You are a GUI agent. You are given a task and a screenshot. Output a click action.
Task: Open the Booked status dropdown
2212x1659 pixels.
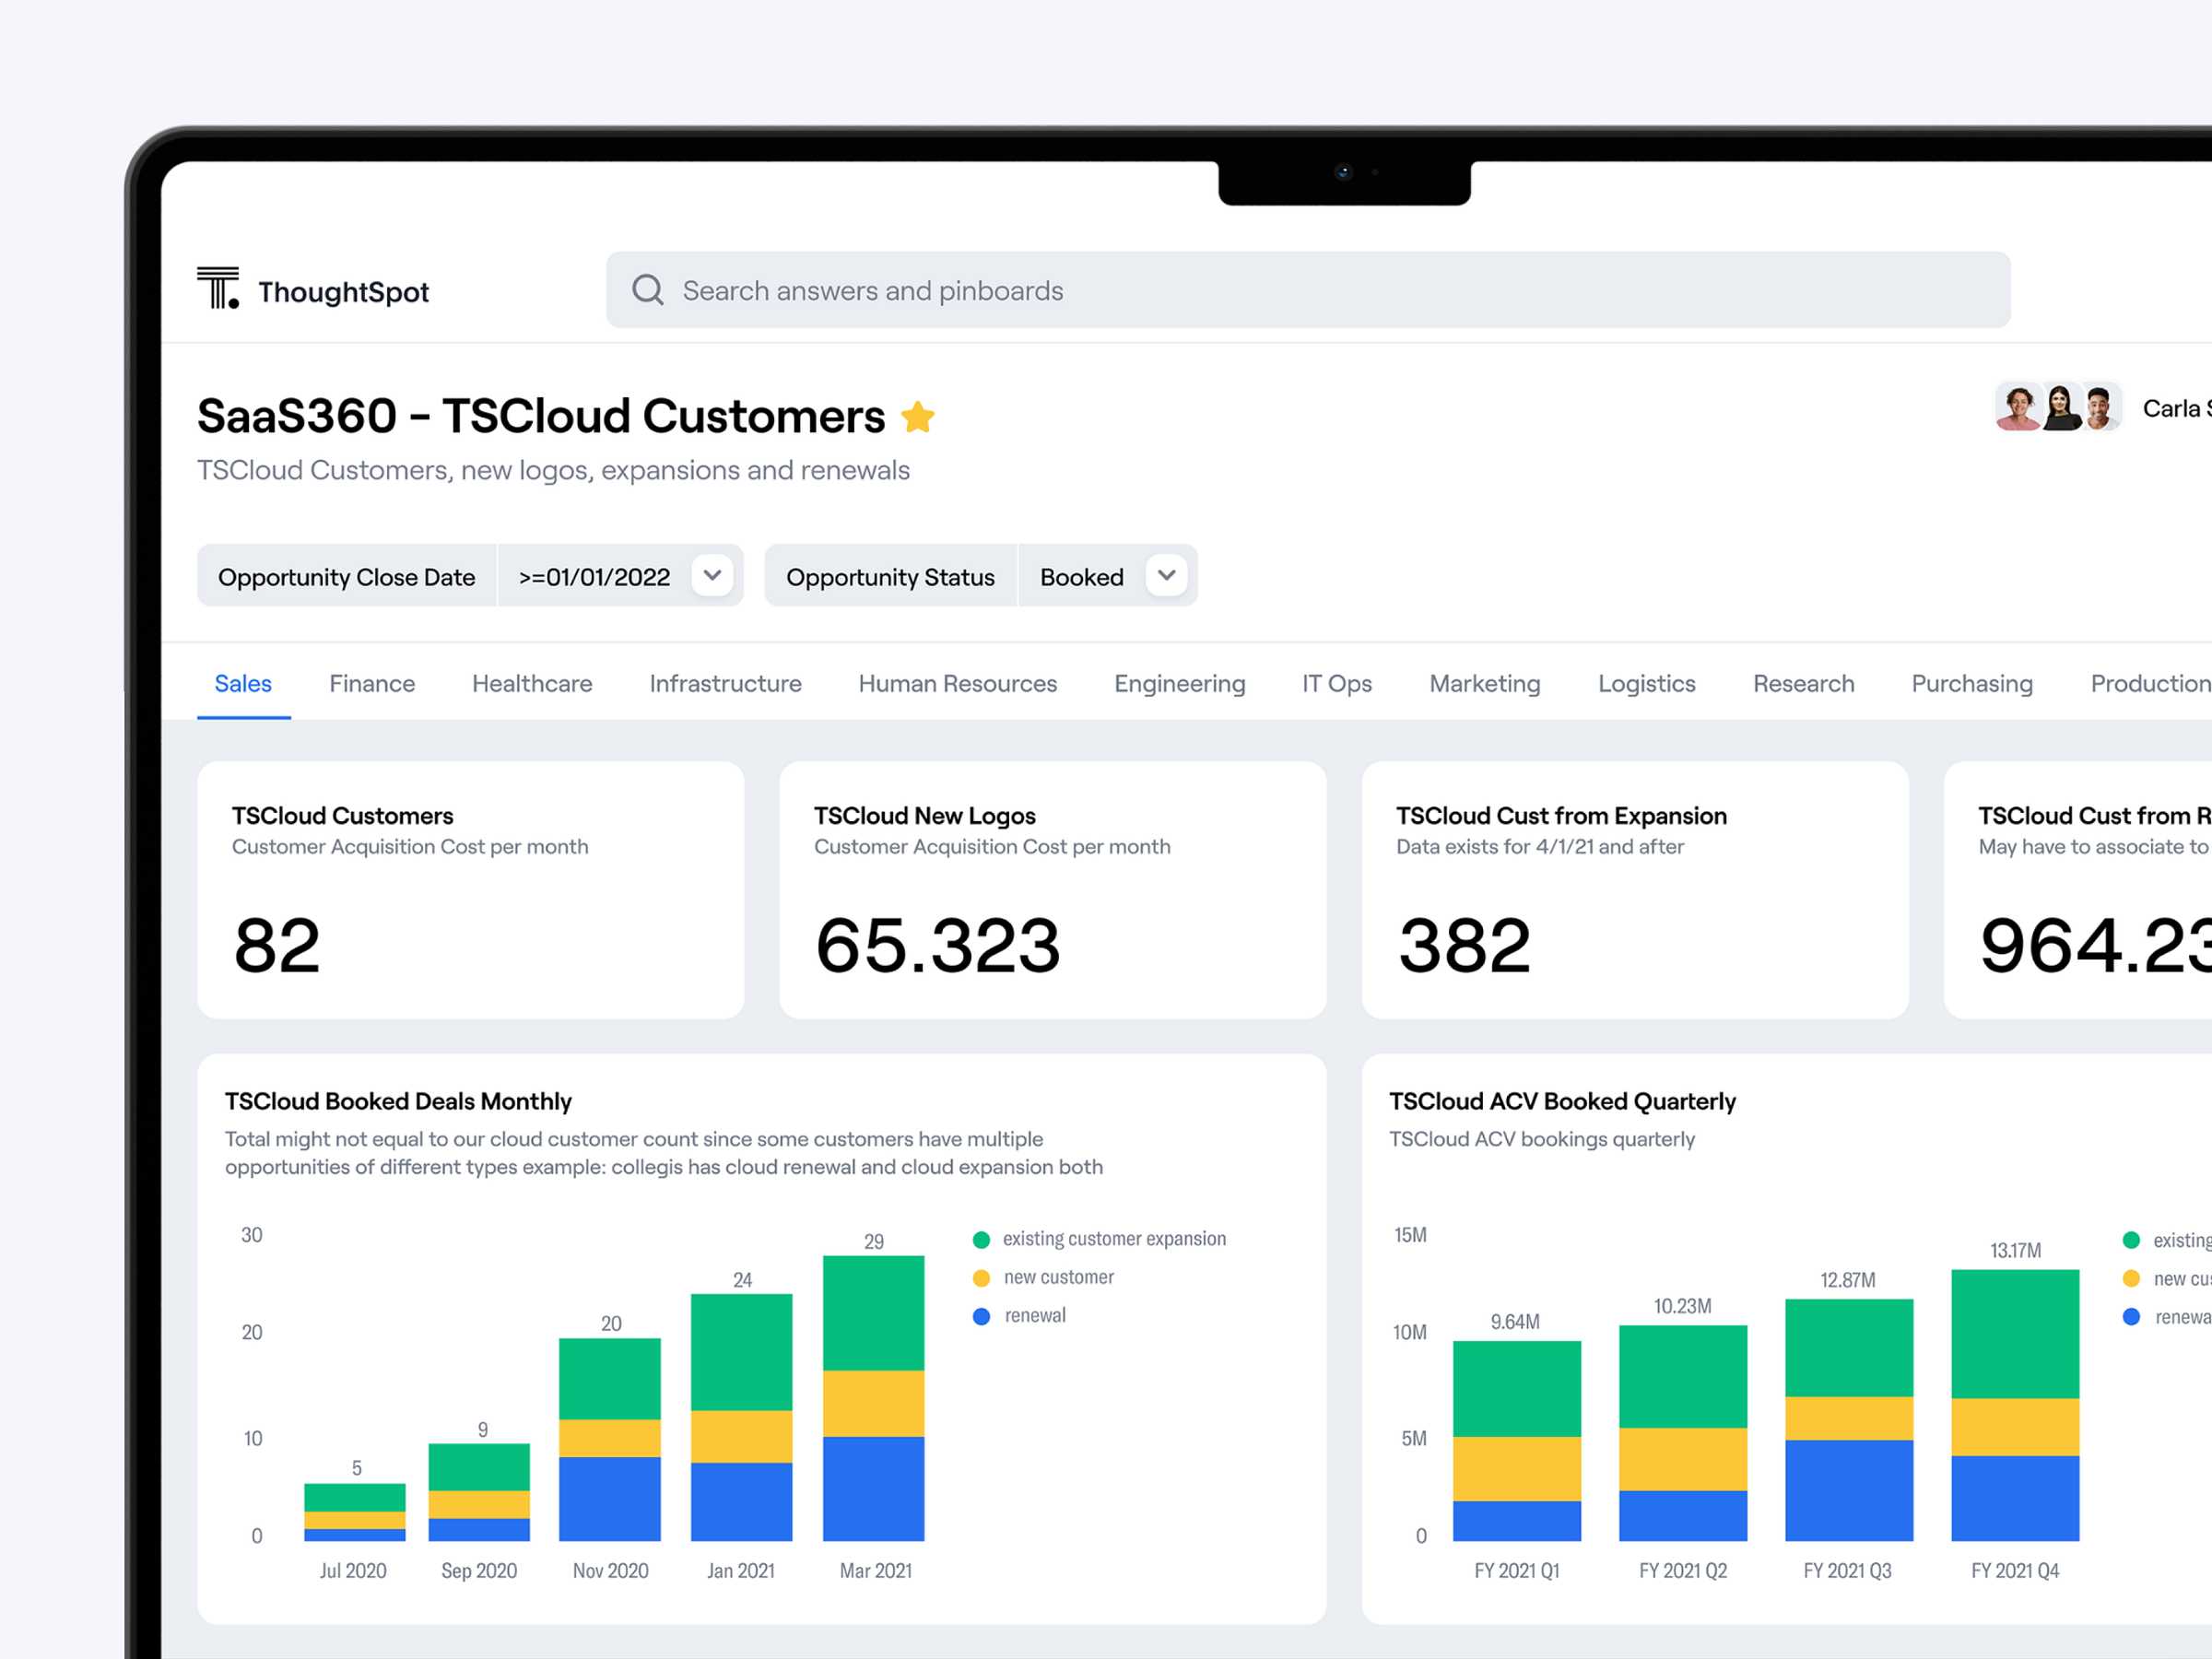point(1166,575)
